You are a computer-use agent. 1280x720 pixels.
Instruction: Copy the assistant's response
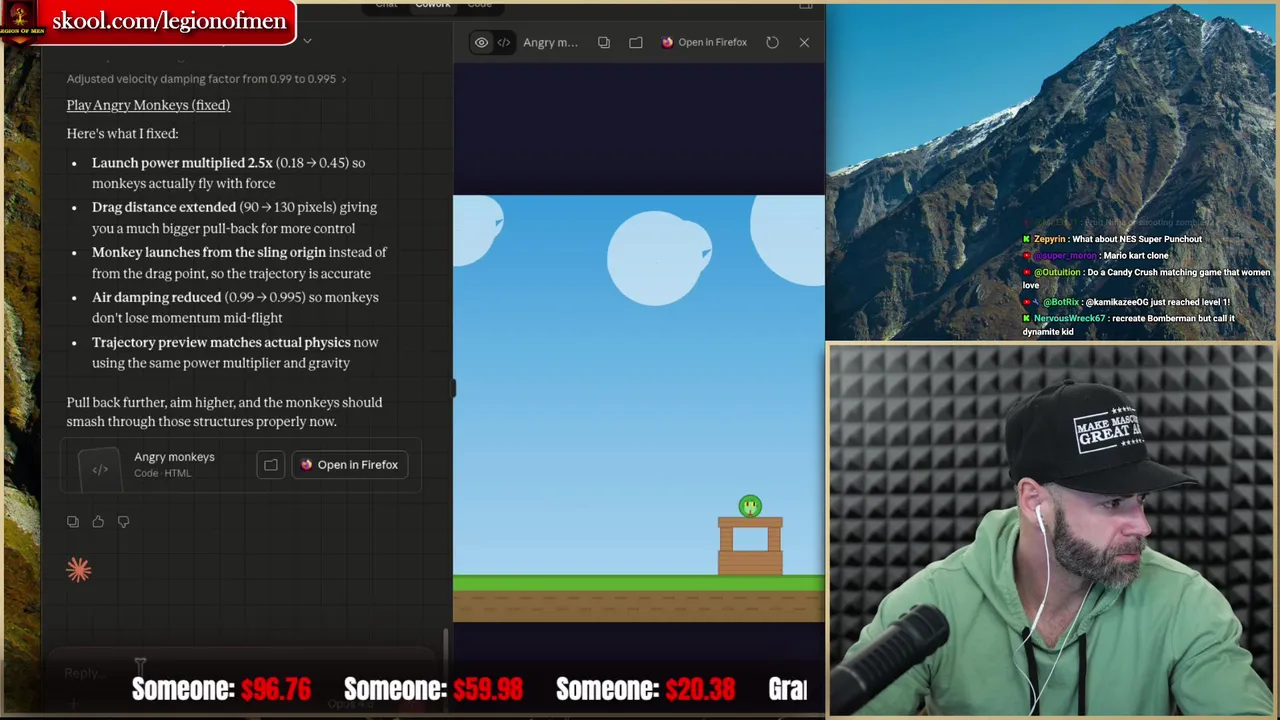(x=73, y=521)
